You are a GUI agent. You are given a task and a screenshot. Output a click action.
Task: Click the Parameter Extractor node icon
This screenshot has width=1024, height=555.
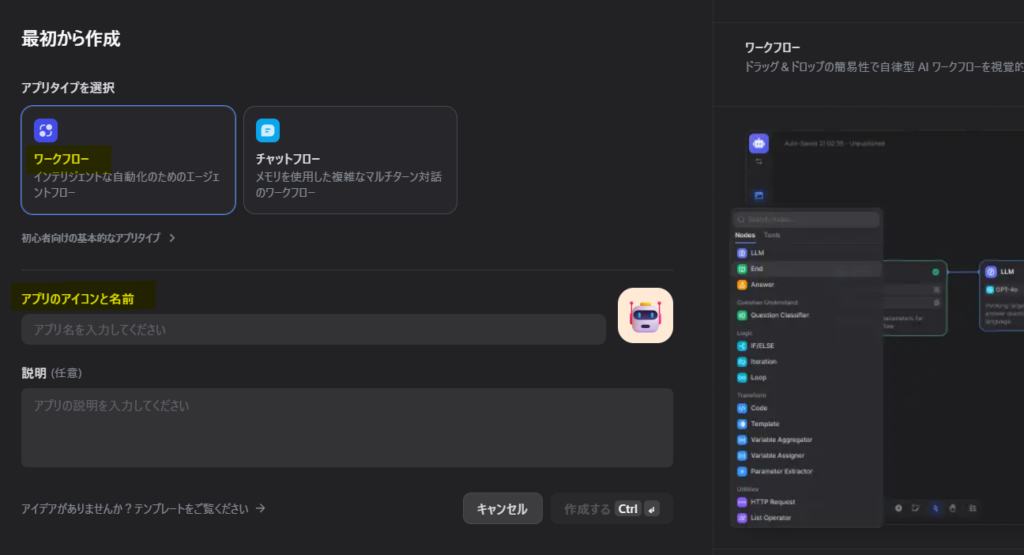point(741,471)
